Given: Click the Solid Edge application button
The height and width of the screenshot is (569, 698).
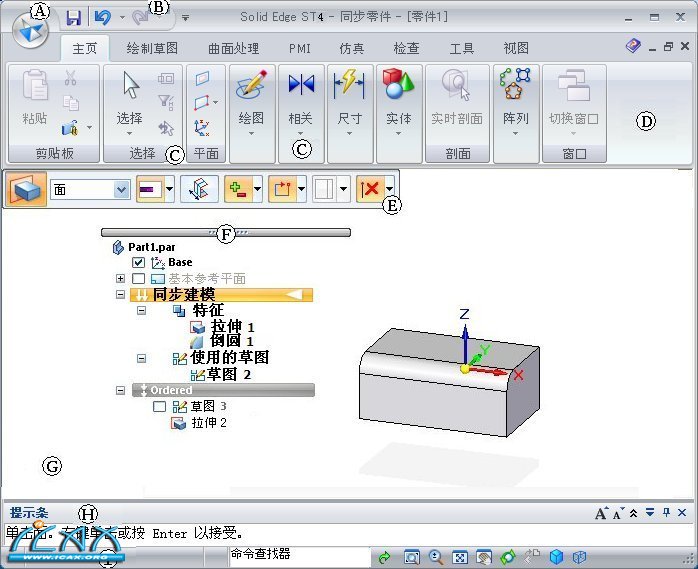Looking at the screenshot, I should (x=29, y=28).
